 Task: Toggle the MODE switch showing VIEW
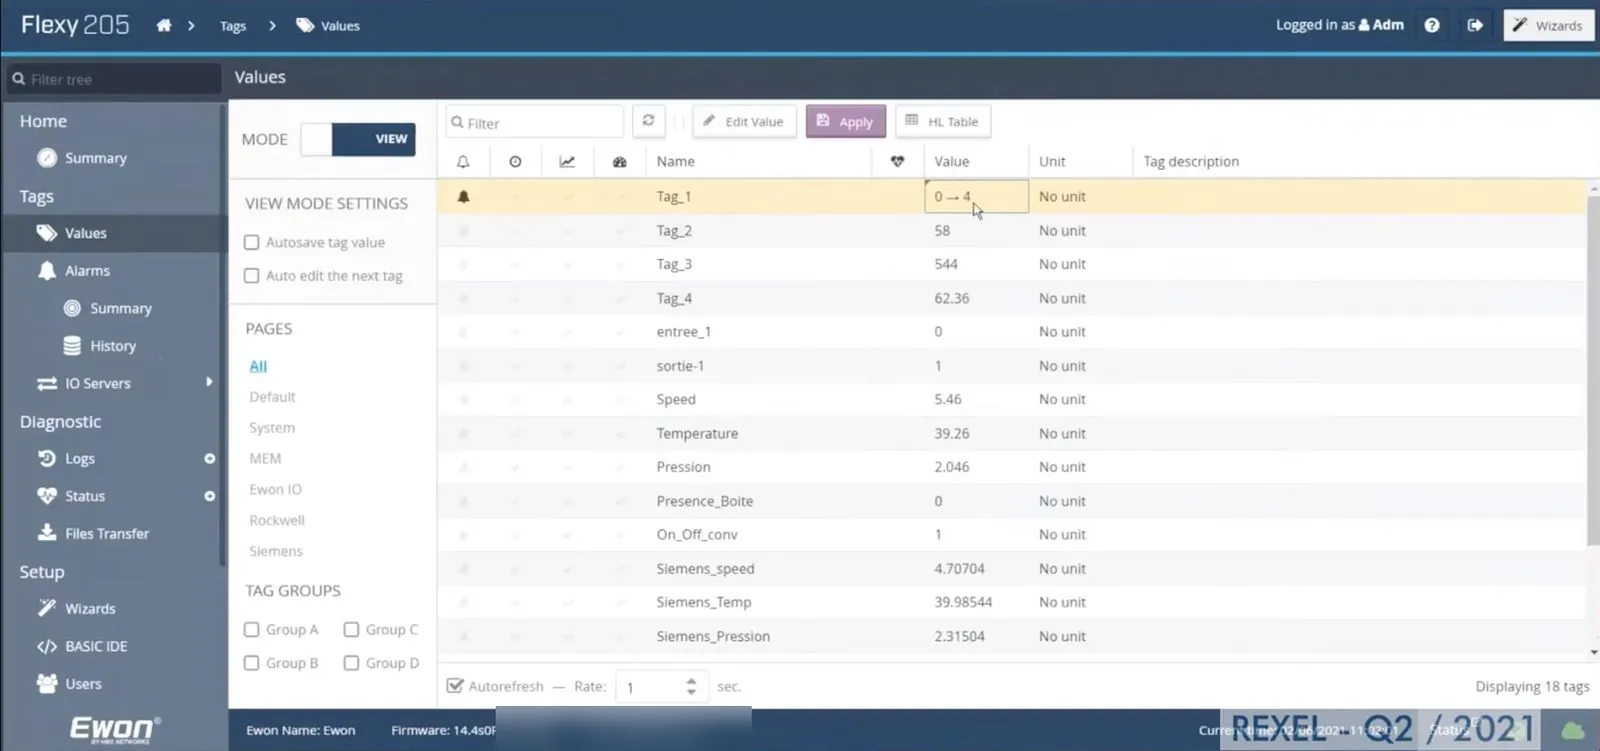(358, 139)
